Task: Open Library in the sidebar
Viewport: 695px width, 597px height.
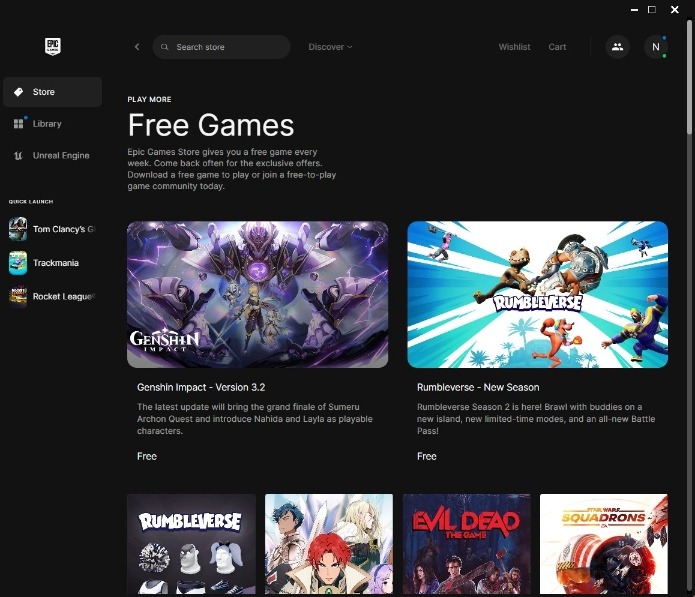Action: pos(52,124)
